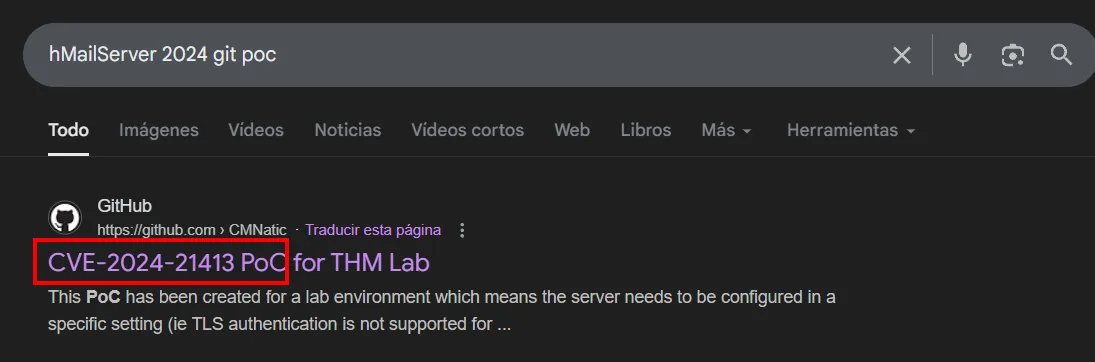Open the Vídeos cortos tab
This screenshot has height=362, width=1095.
[x=467, y=130]
